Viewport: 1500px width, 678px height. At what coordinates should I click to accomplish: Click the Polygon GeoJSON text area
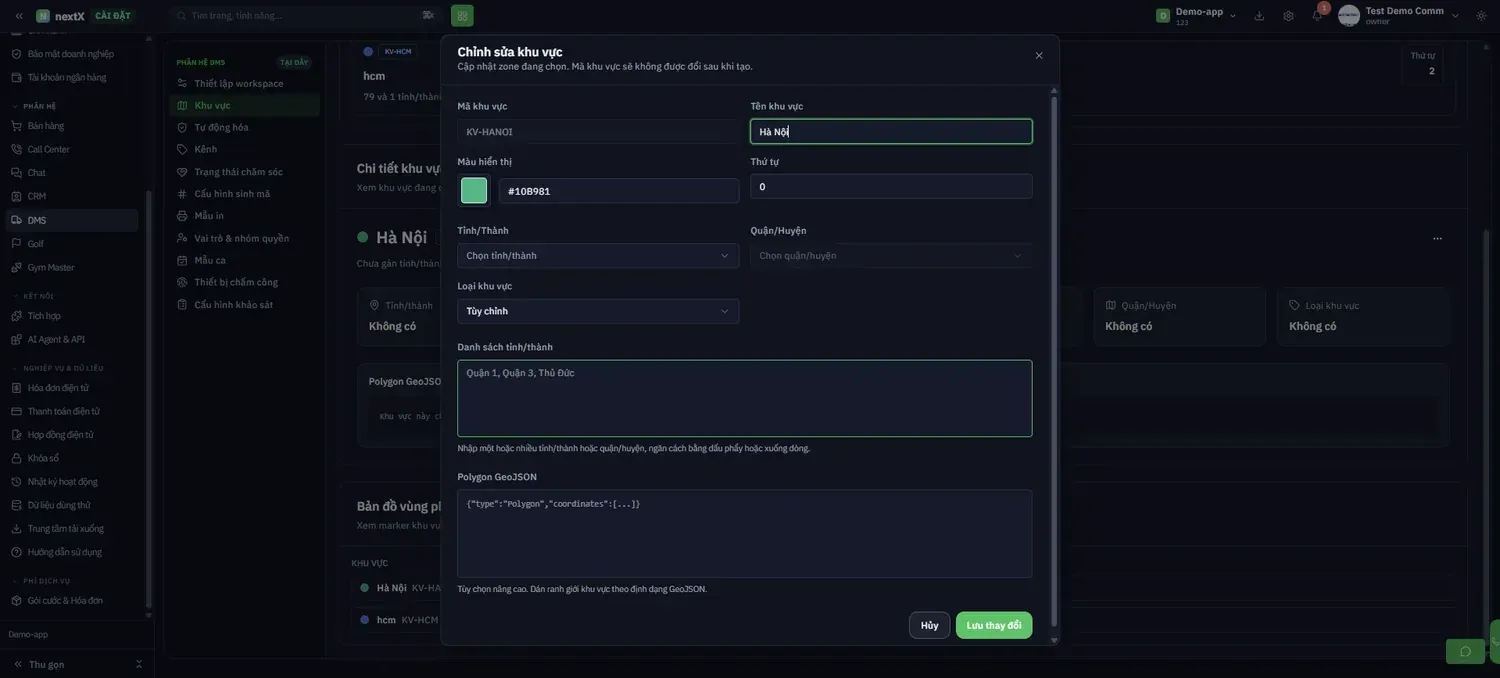pos(745,534)
